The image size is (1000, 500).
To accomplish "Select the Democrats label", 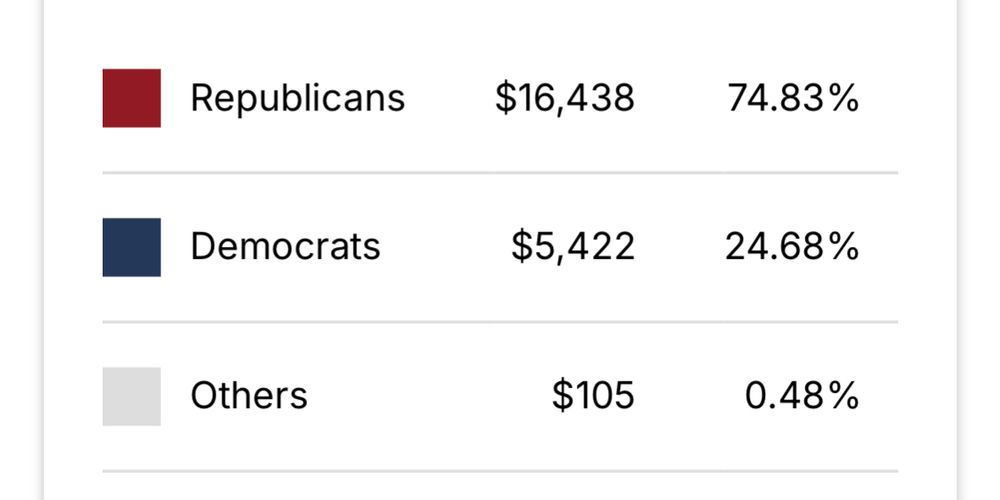I will pyautogui.click(x=286, y=247).
